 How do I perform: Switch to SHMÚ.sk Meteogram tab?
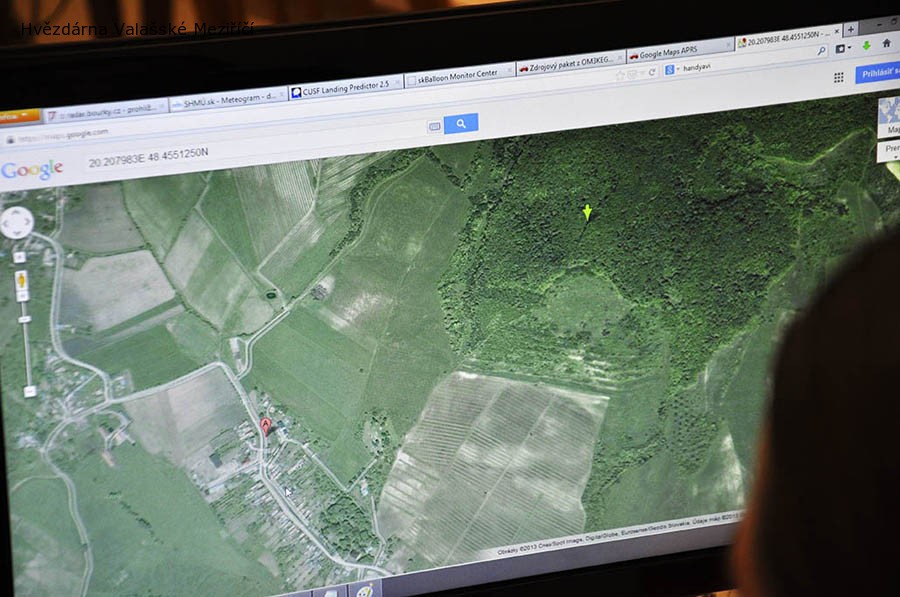pos(228,100)
